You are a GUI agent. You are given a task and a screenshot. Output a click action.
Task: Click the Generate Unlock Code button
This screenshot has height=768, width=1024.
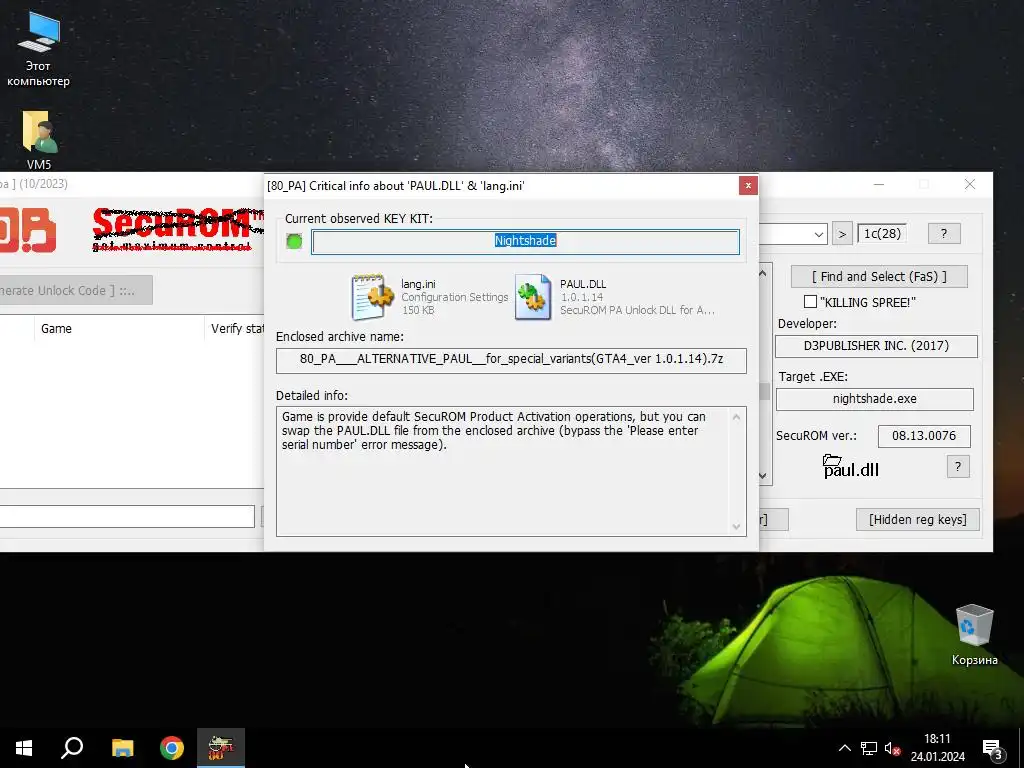[75, 290]
